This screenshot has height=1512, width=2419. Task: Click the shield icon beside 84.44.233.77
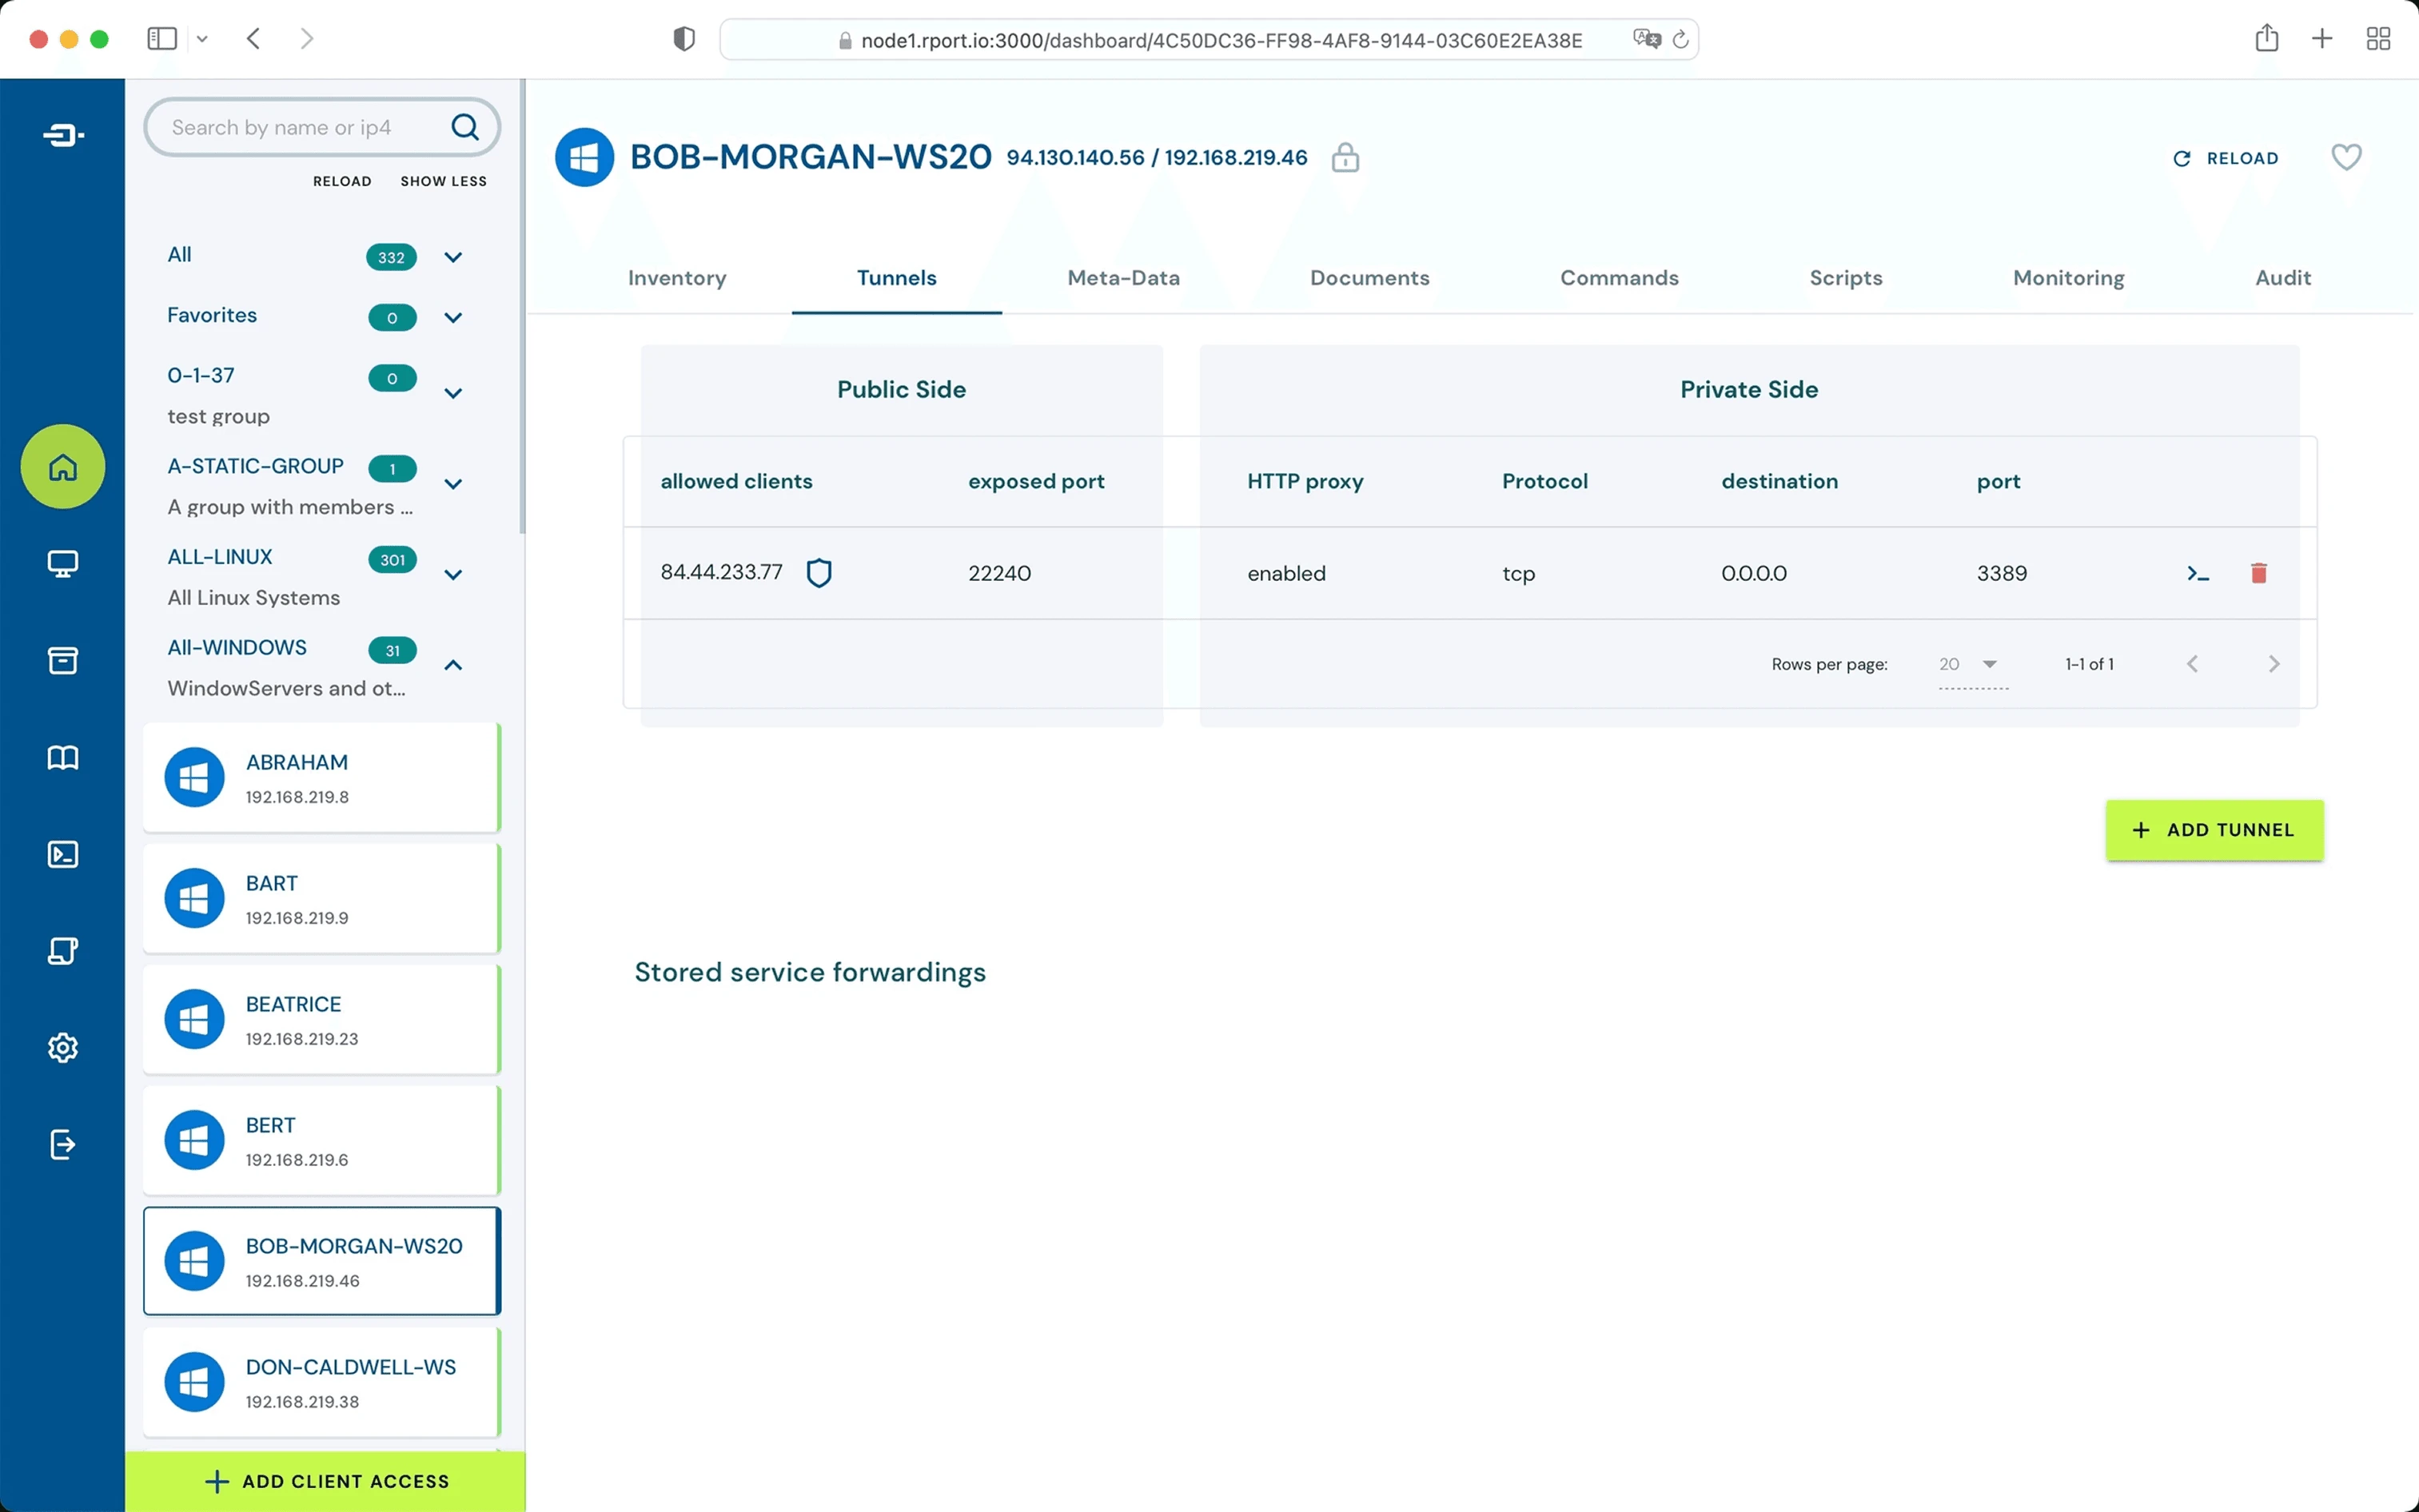coord(819,573)
